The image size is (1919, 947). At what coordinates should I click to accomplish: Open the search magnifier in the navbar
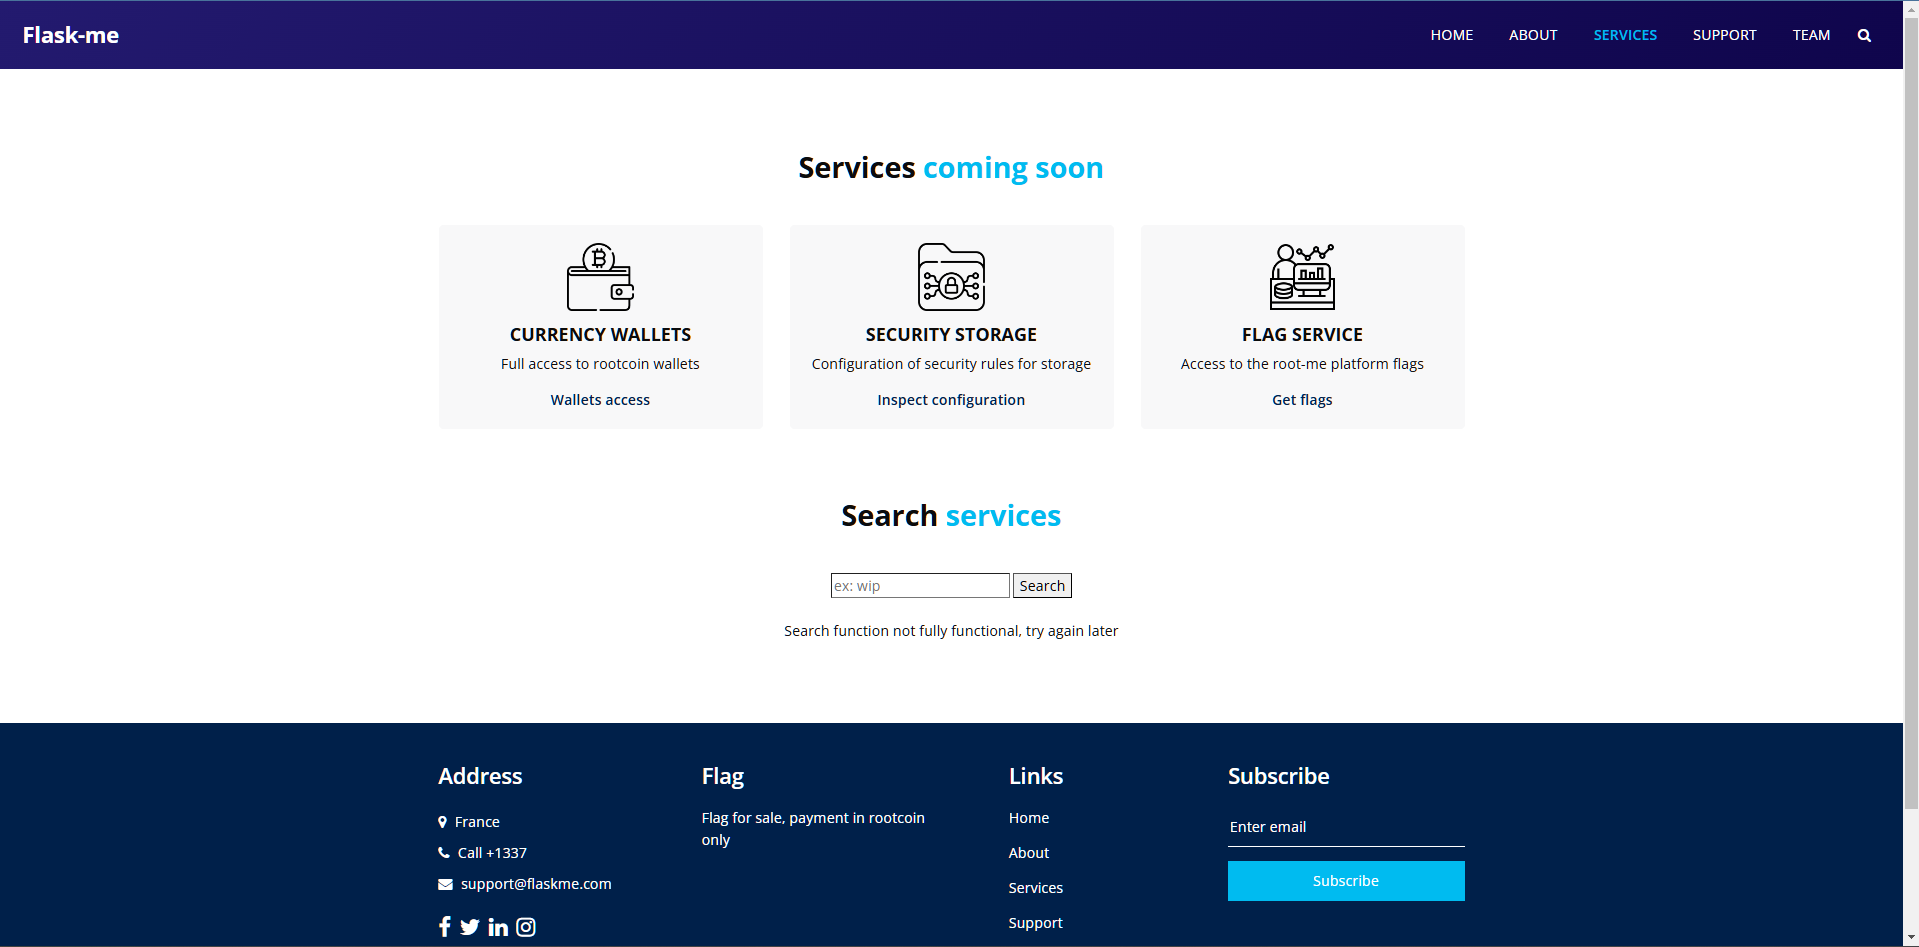point(1864,35)
